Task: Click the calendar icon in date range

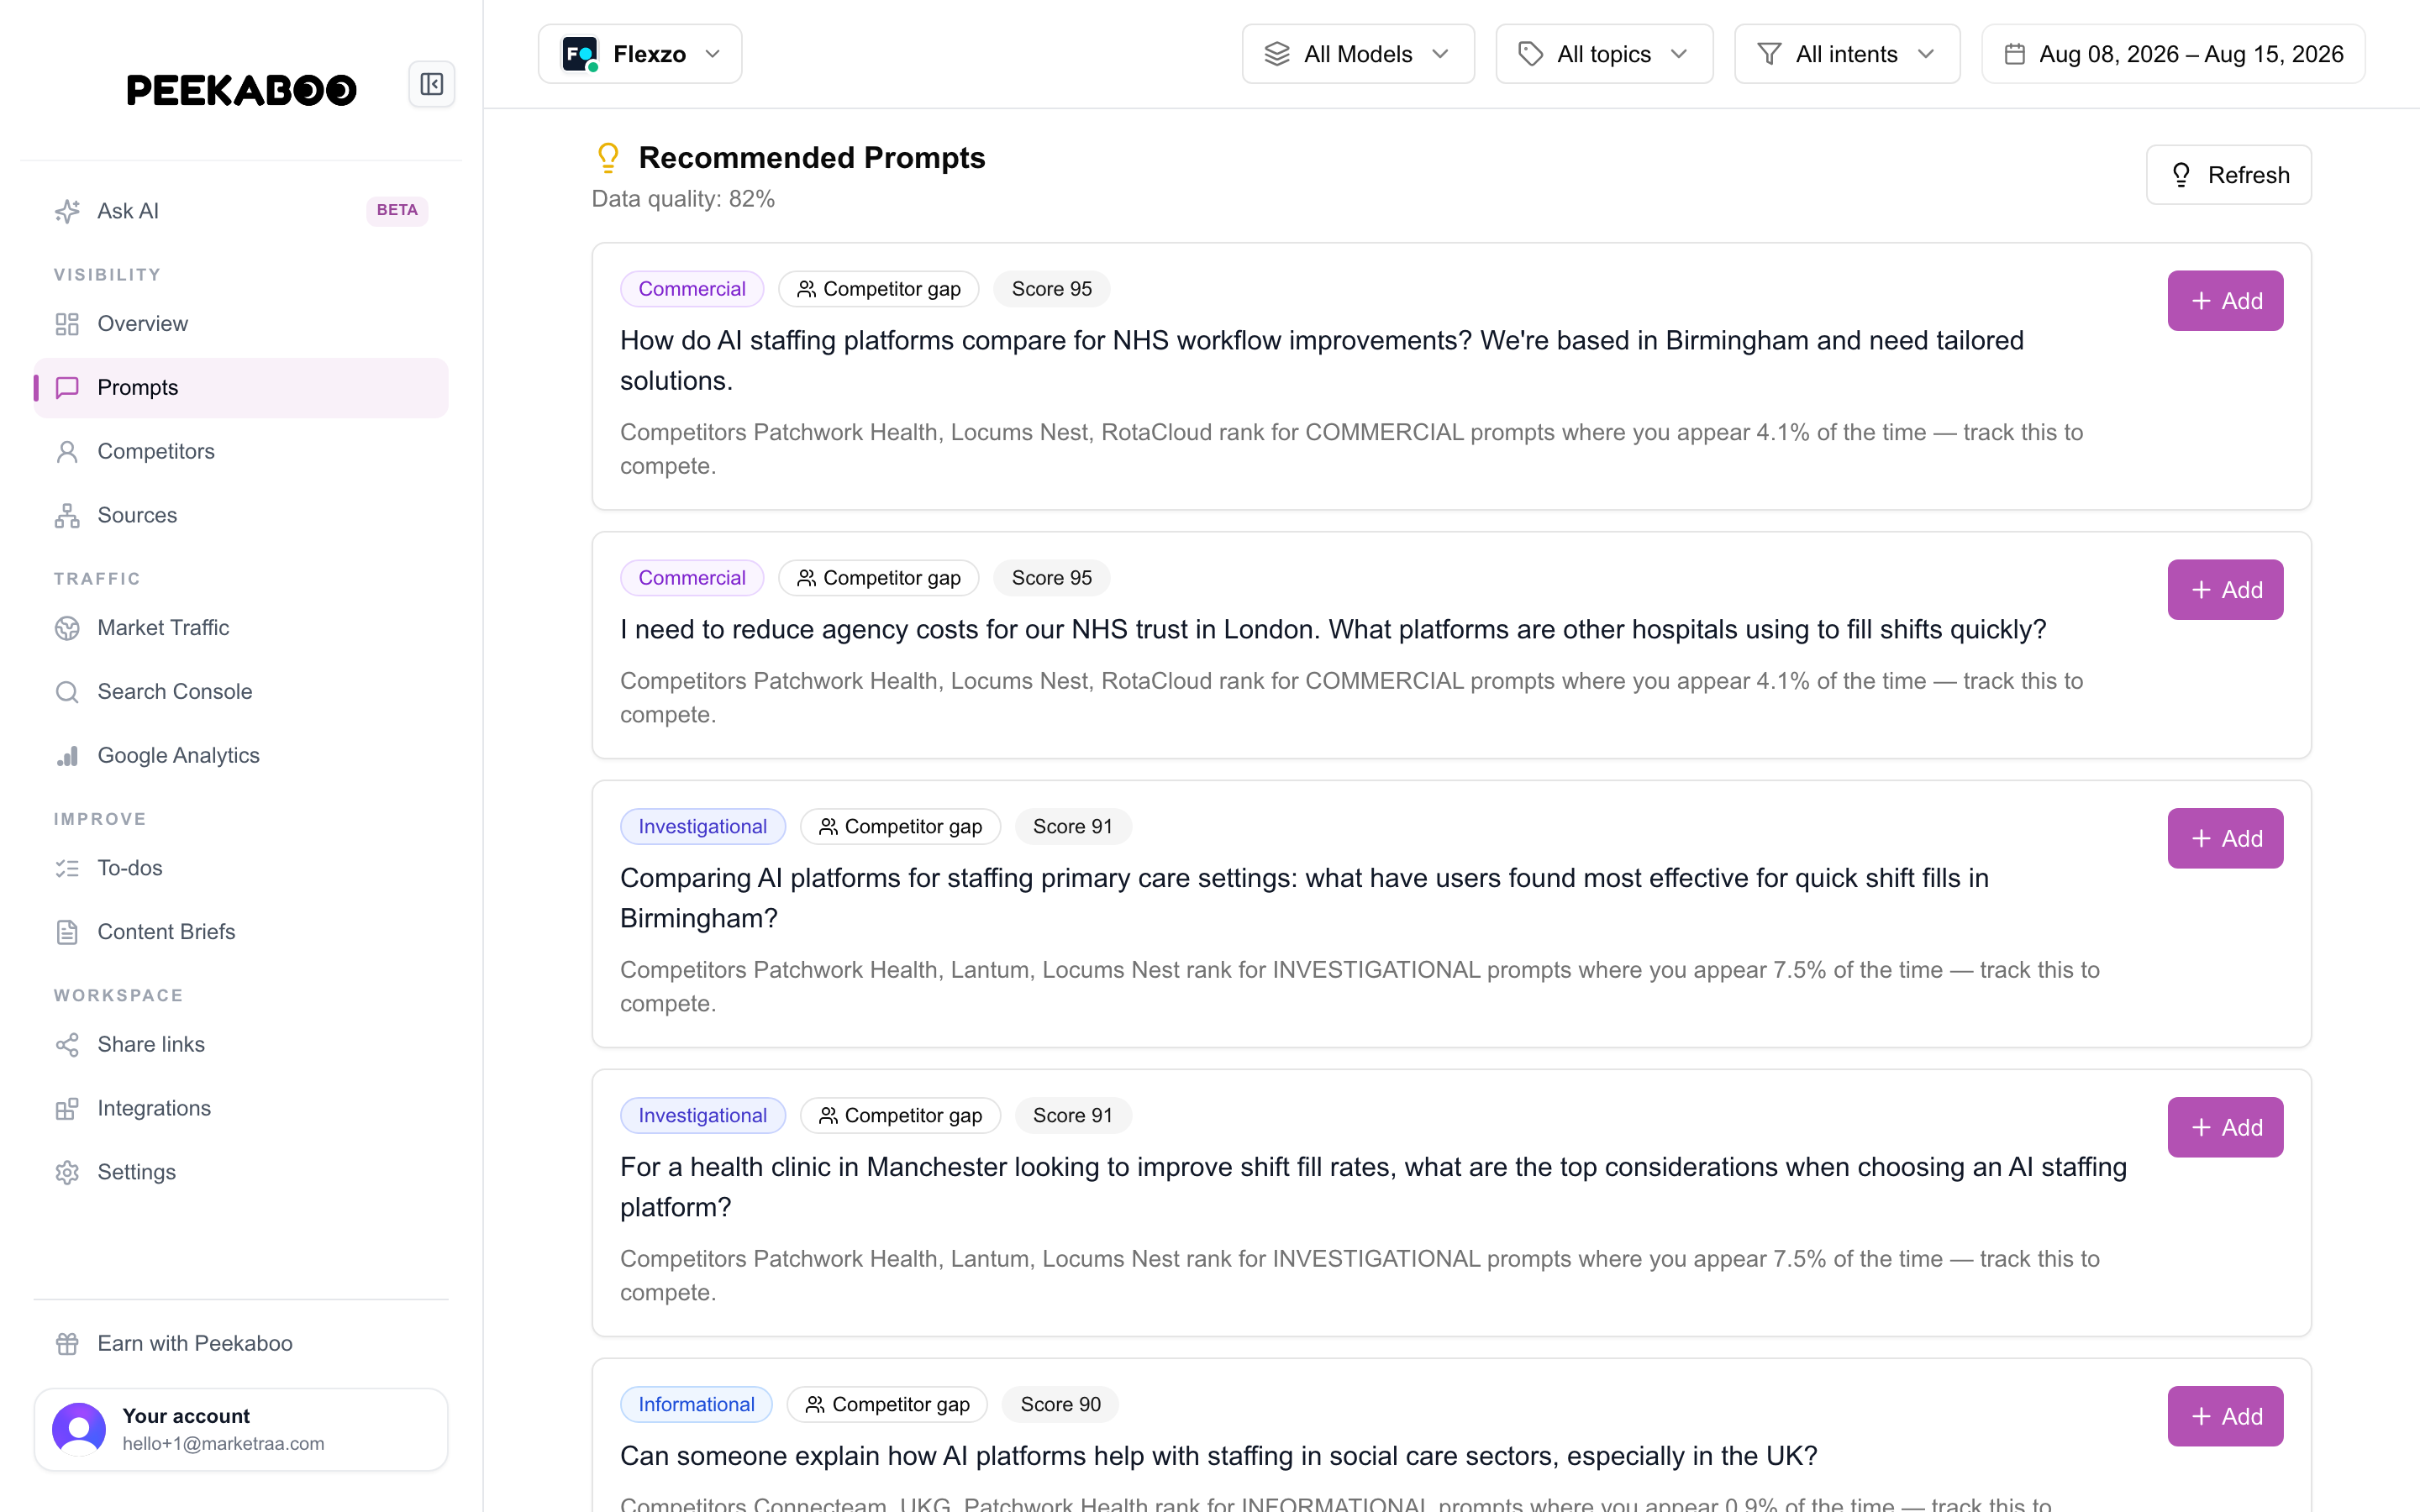Action: [x=2015, y=54]
